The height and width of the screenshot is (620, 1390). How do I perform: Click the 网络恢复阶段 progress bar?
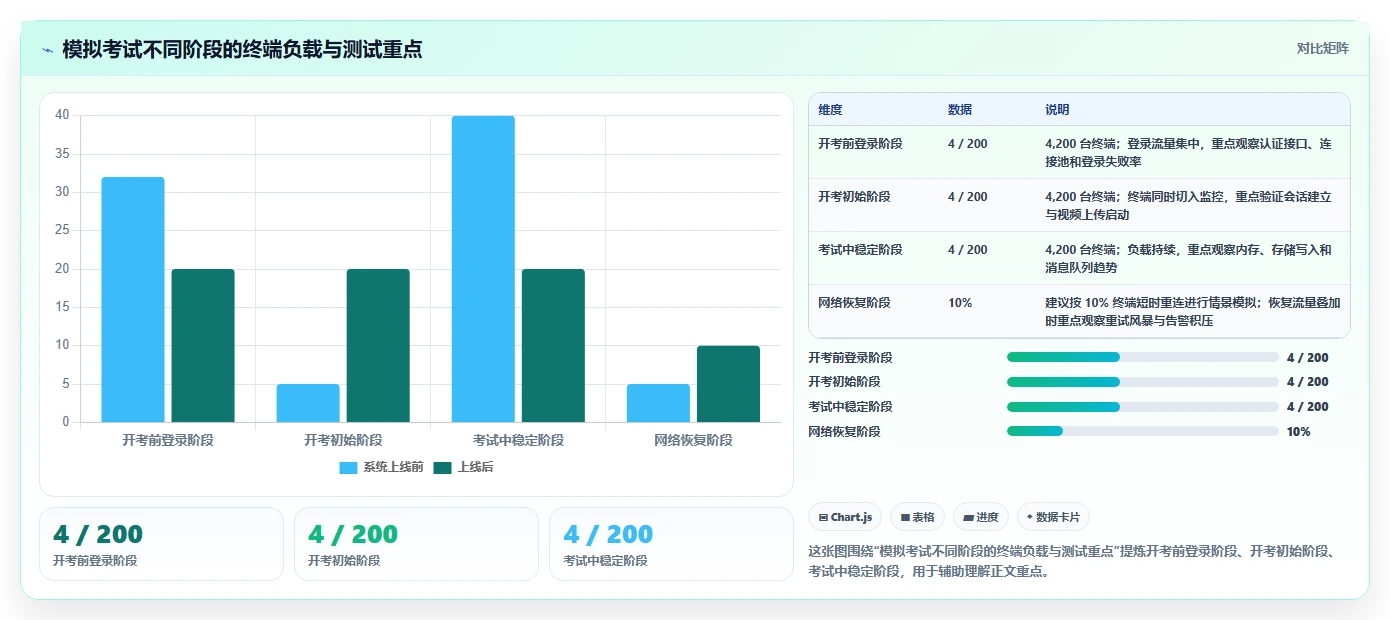click(1142, 431)
